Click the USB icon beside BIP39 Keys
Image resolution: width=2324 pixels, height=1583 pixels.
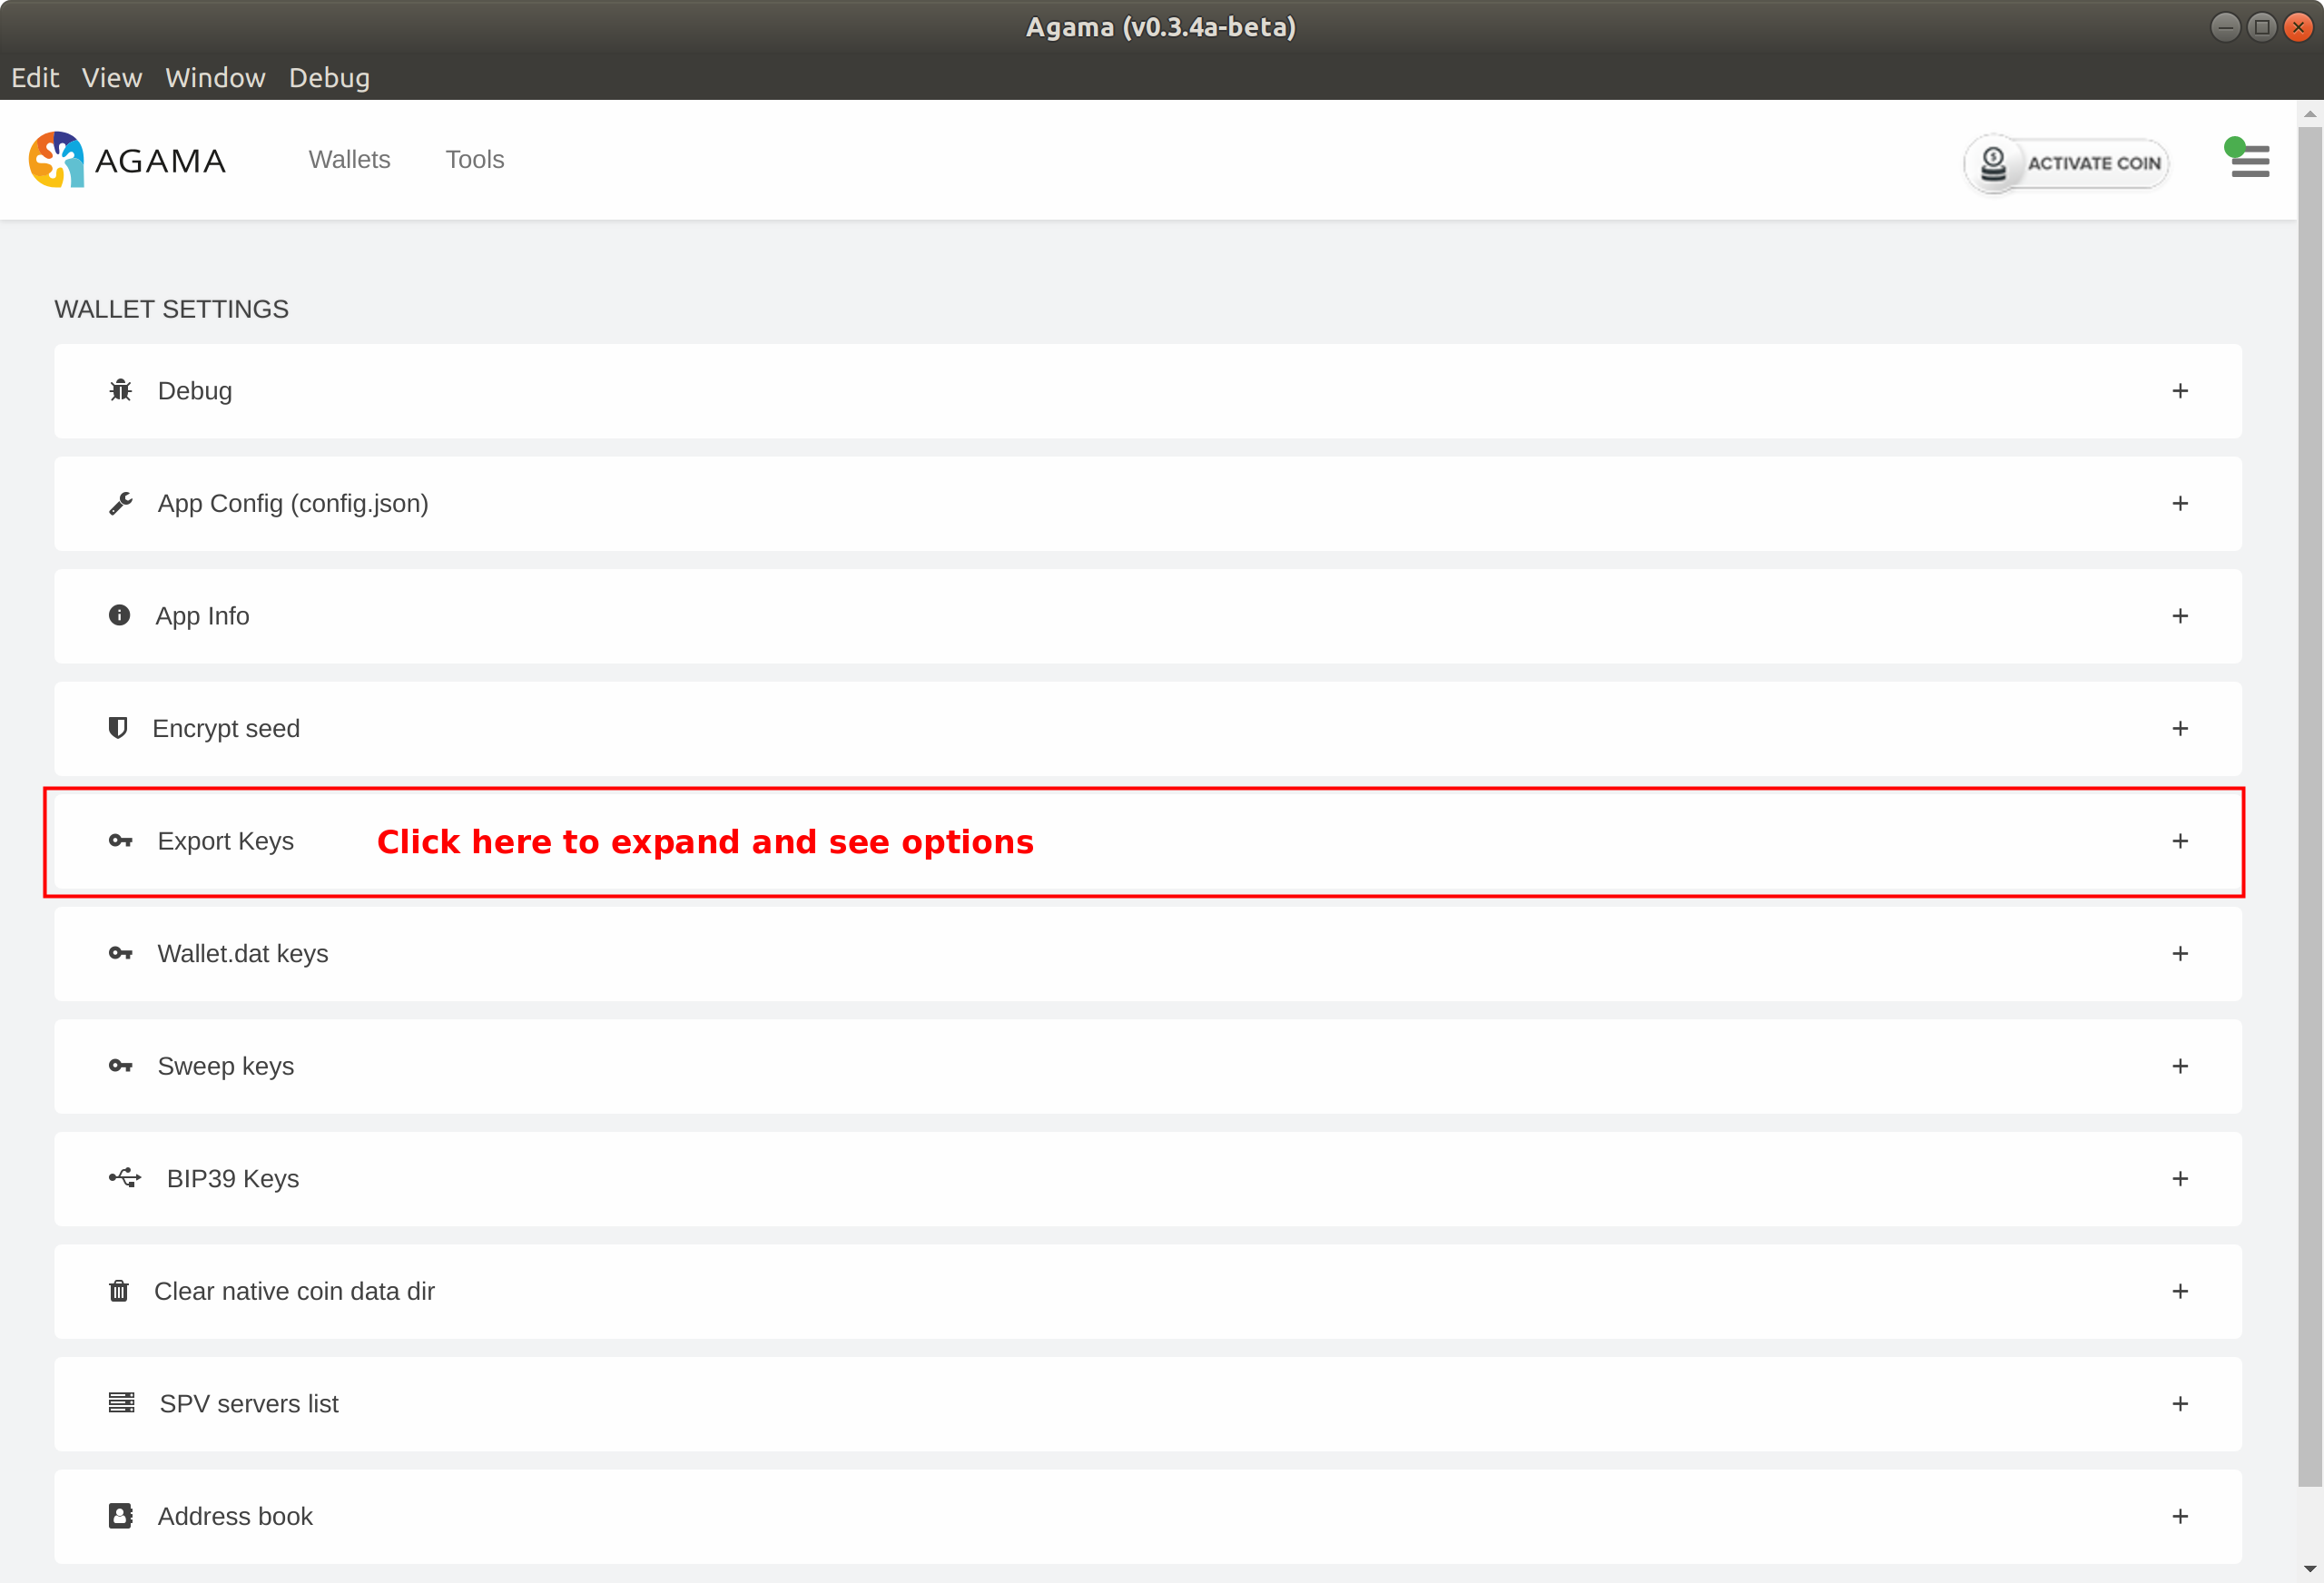point(125,1178)
